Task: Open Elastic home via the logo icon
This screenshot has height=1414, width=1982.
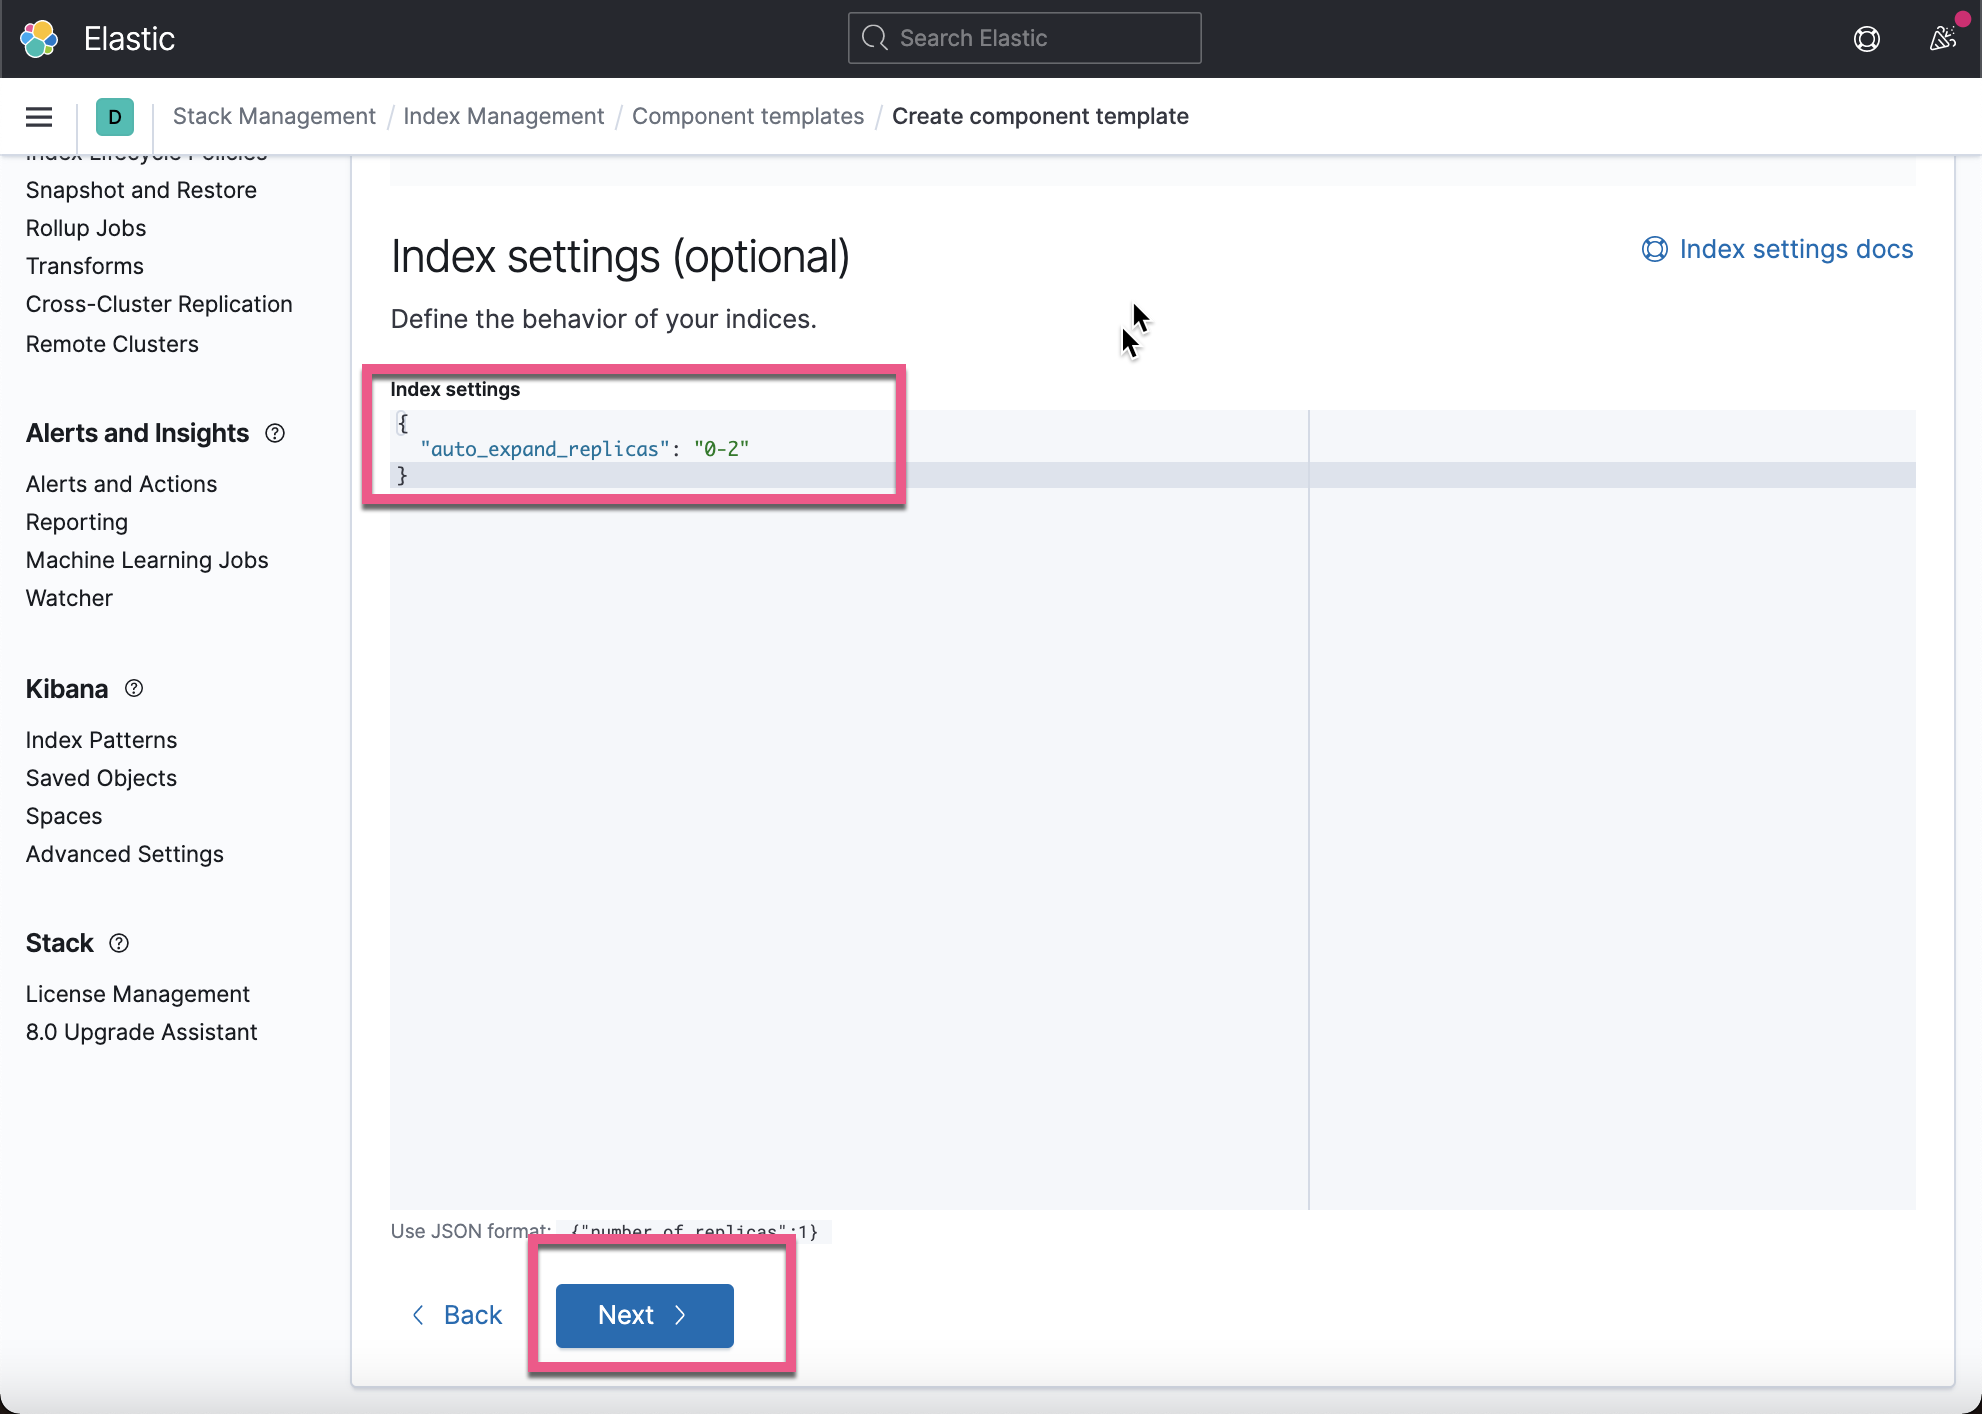Action: [38, 38]
